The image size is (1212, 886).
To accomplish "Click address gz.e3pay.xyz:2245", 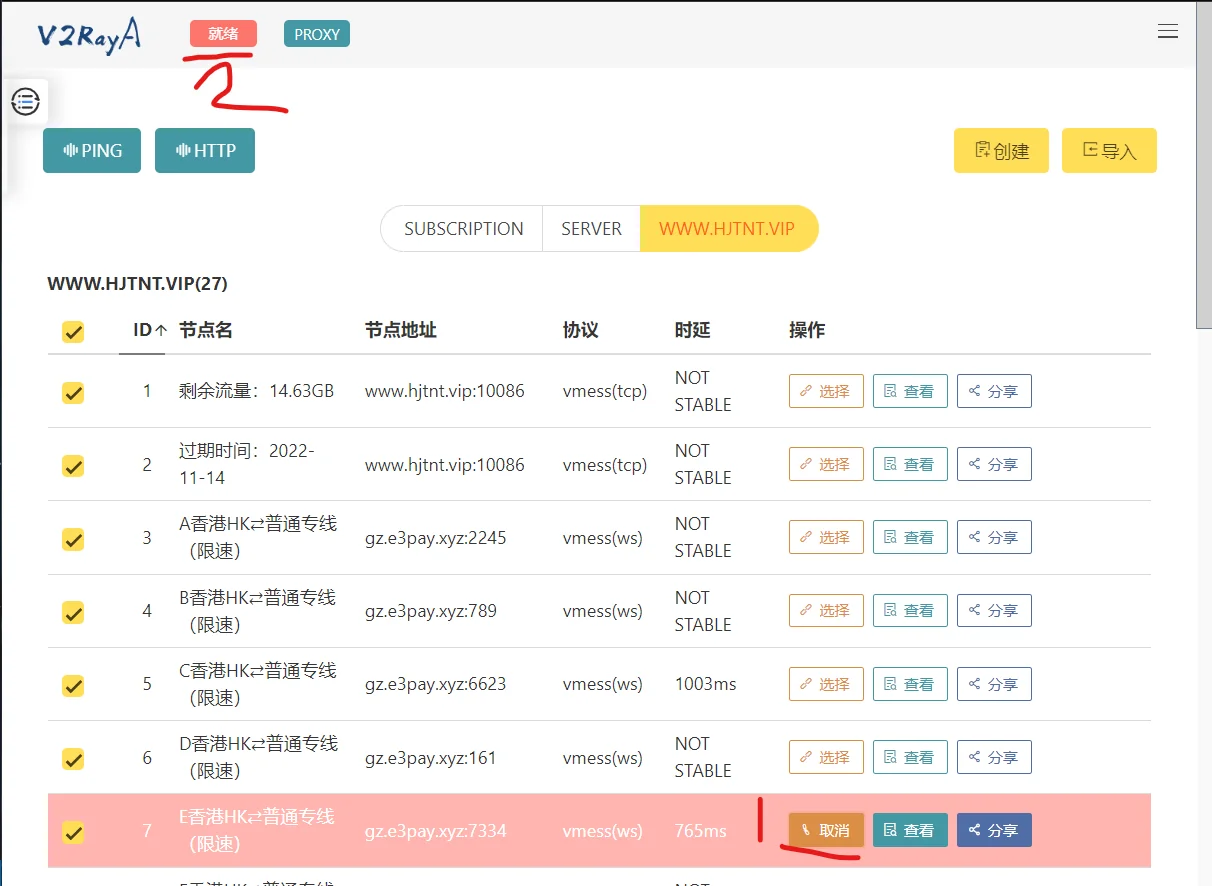I will (x=436, y=538).
